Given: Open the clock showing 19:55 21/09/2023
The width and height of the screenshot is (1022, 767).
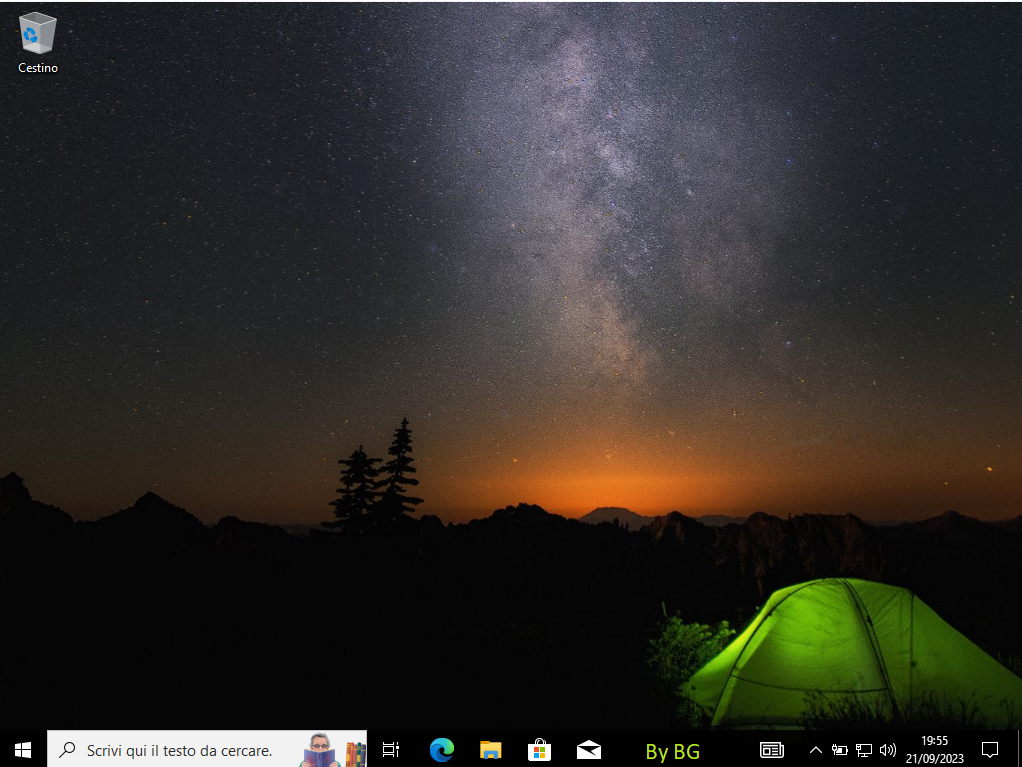Looking at the screenshot, I should point(935,750).
